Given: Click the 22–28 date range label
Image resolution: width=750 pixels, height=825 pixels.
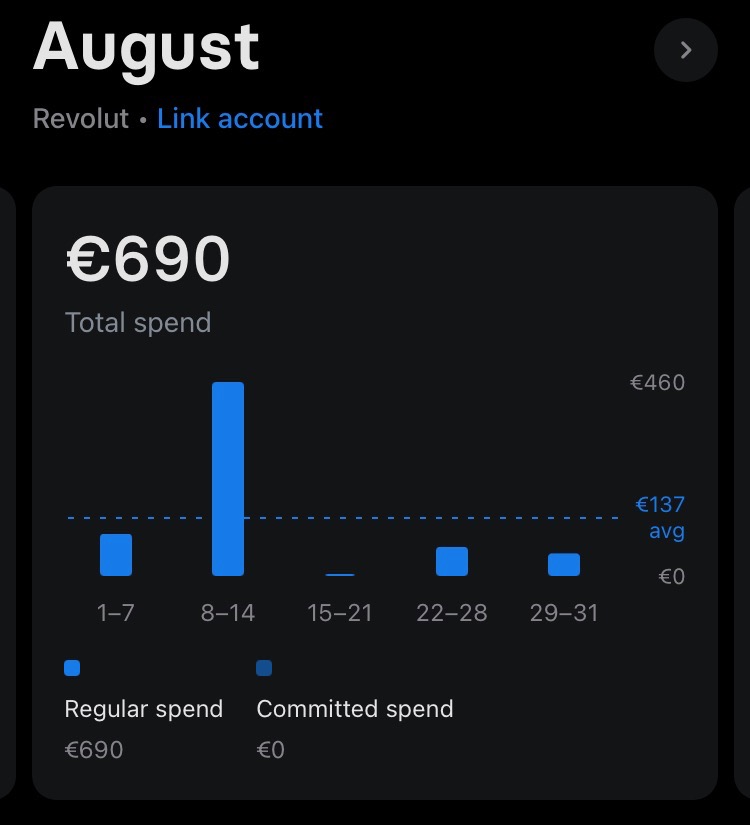Looking at the screenshot, I should click(452, 613).
